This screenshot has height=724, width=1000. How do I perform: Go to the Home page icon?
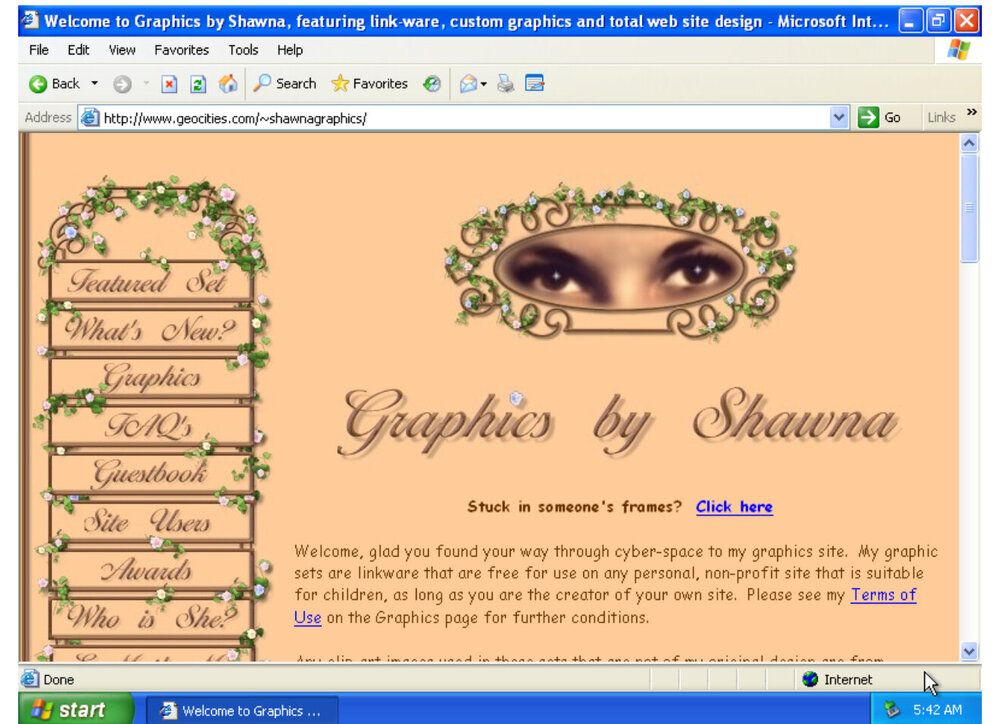tap(227, 84)
